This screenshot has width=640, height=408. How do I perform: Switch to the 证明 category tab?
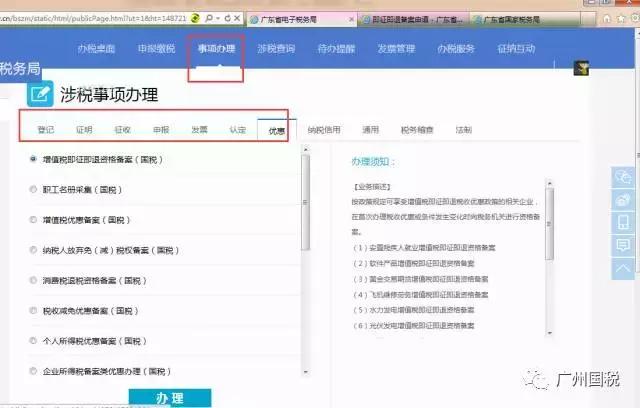pyautogui.click(x=84, y=130)
